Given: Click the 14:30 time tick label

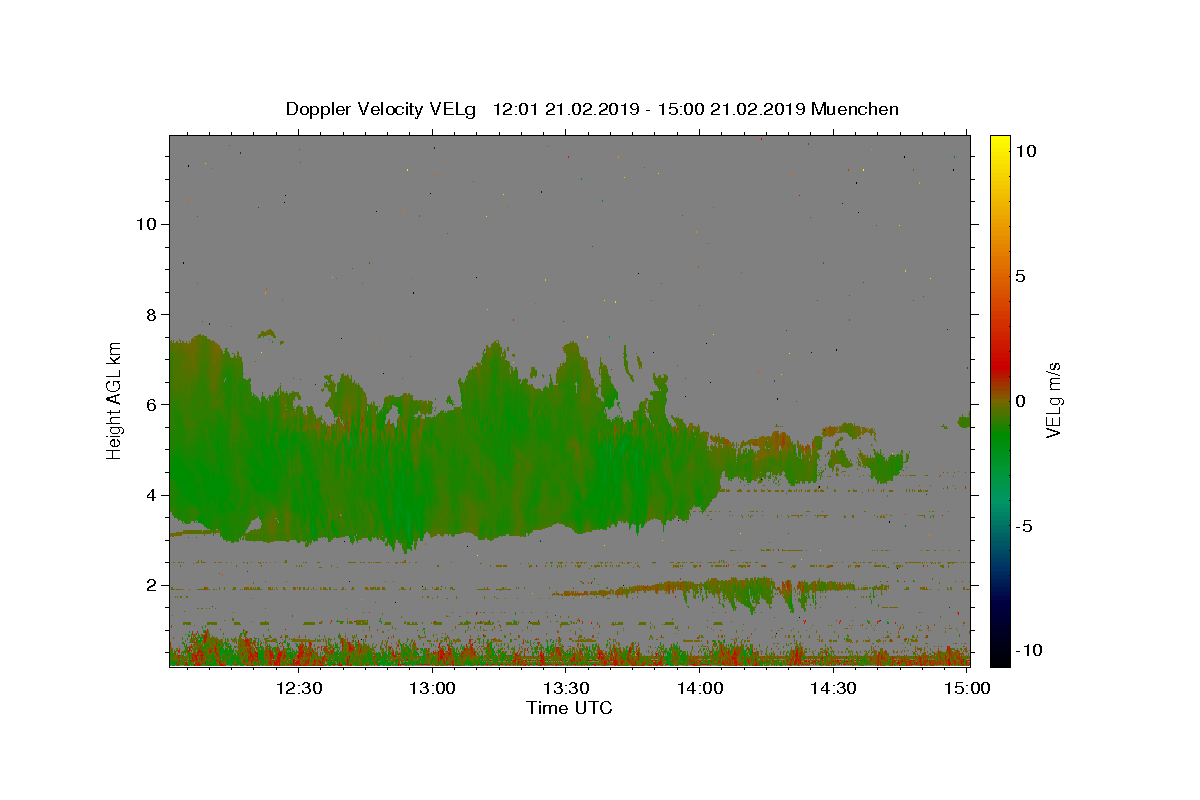Looking at the screenshot, I should [833, 688].
